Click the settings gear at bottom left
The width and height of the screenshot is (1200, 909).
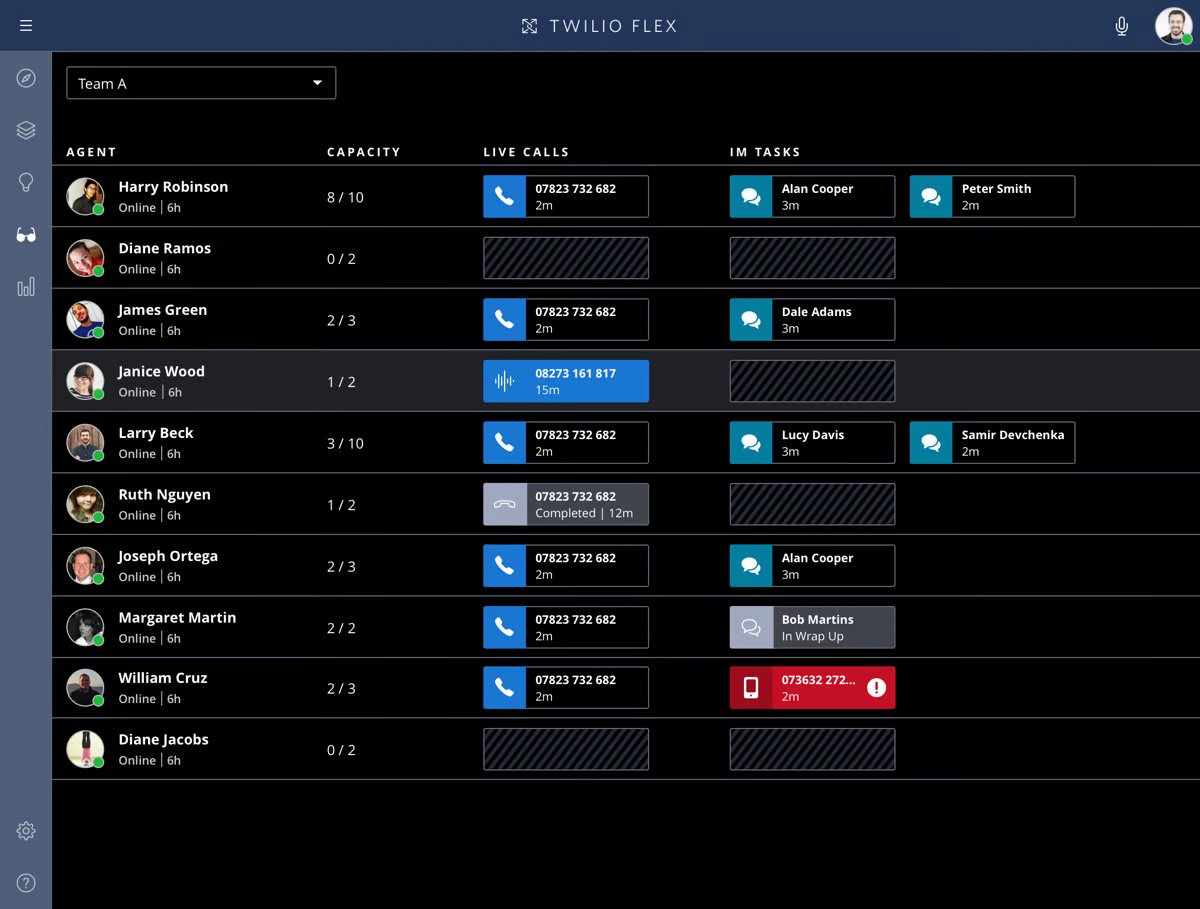pyautogui.click(x=25, y=830)
